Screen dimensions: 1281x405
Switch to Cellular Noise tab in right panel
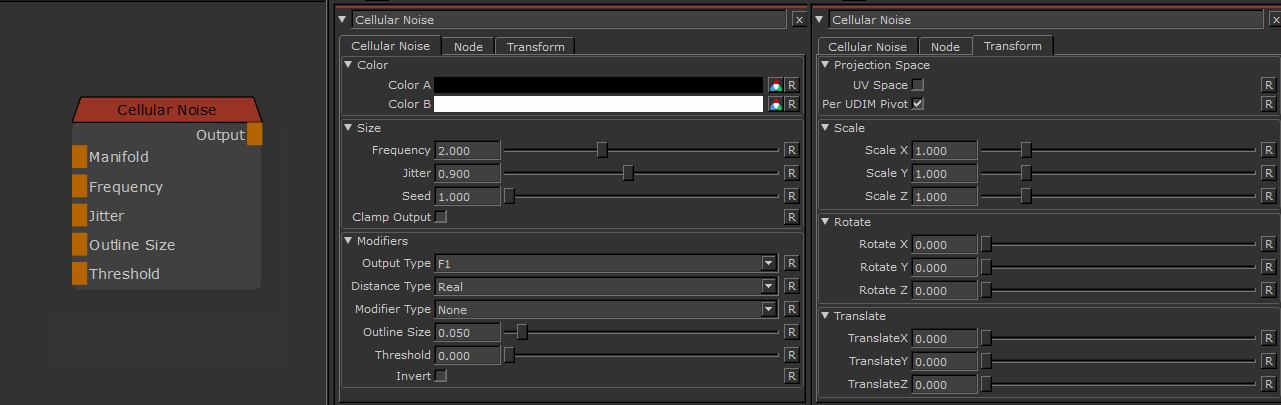(867, 47)
